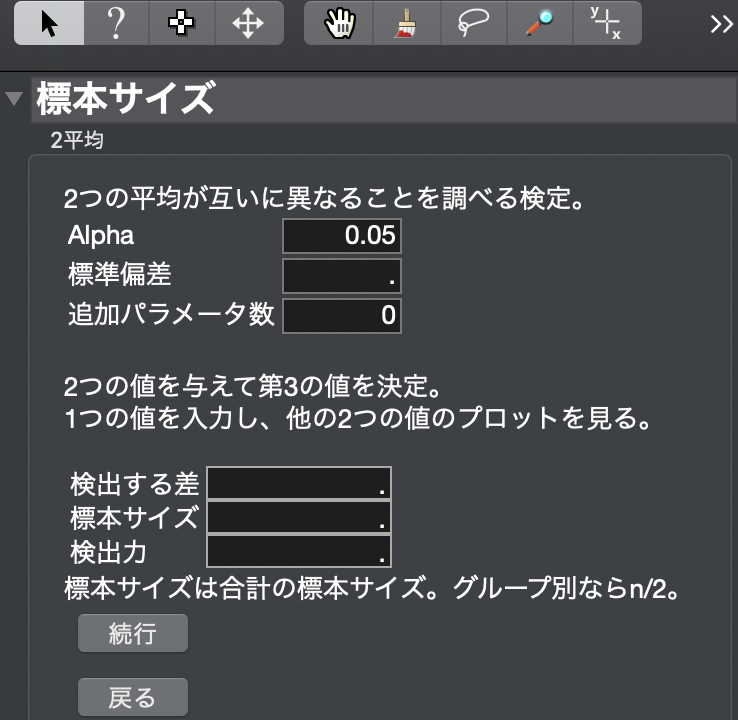The width and height of the screenshot is (738, 720).
Task: Click the 標準偏差 label text
Action: [x=120, y=274]
